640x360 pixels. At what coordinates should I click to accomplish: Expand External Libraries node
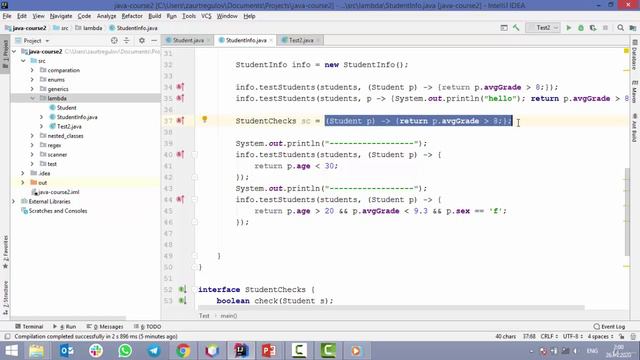[x=13, y=201]
